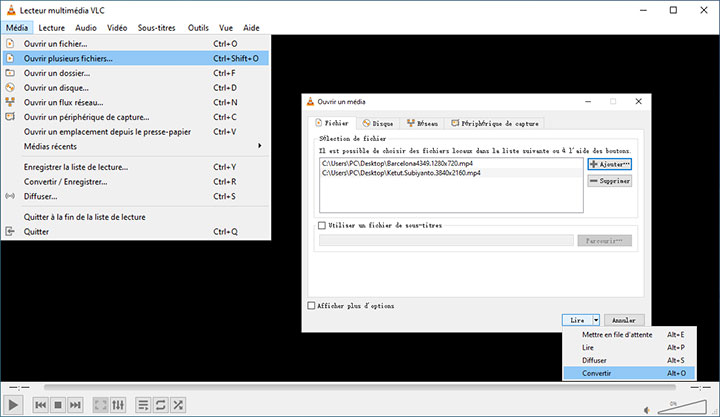Screen dimensions: 720x417
Task: Select Ketut.Subiyanto.3840x2160.mp4 file row
Action: pos(451,173)
